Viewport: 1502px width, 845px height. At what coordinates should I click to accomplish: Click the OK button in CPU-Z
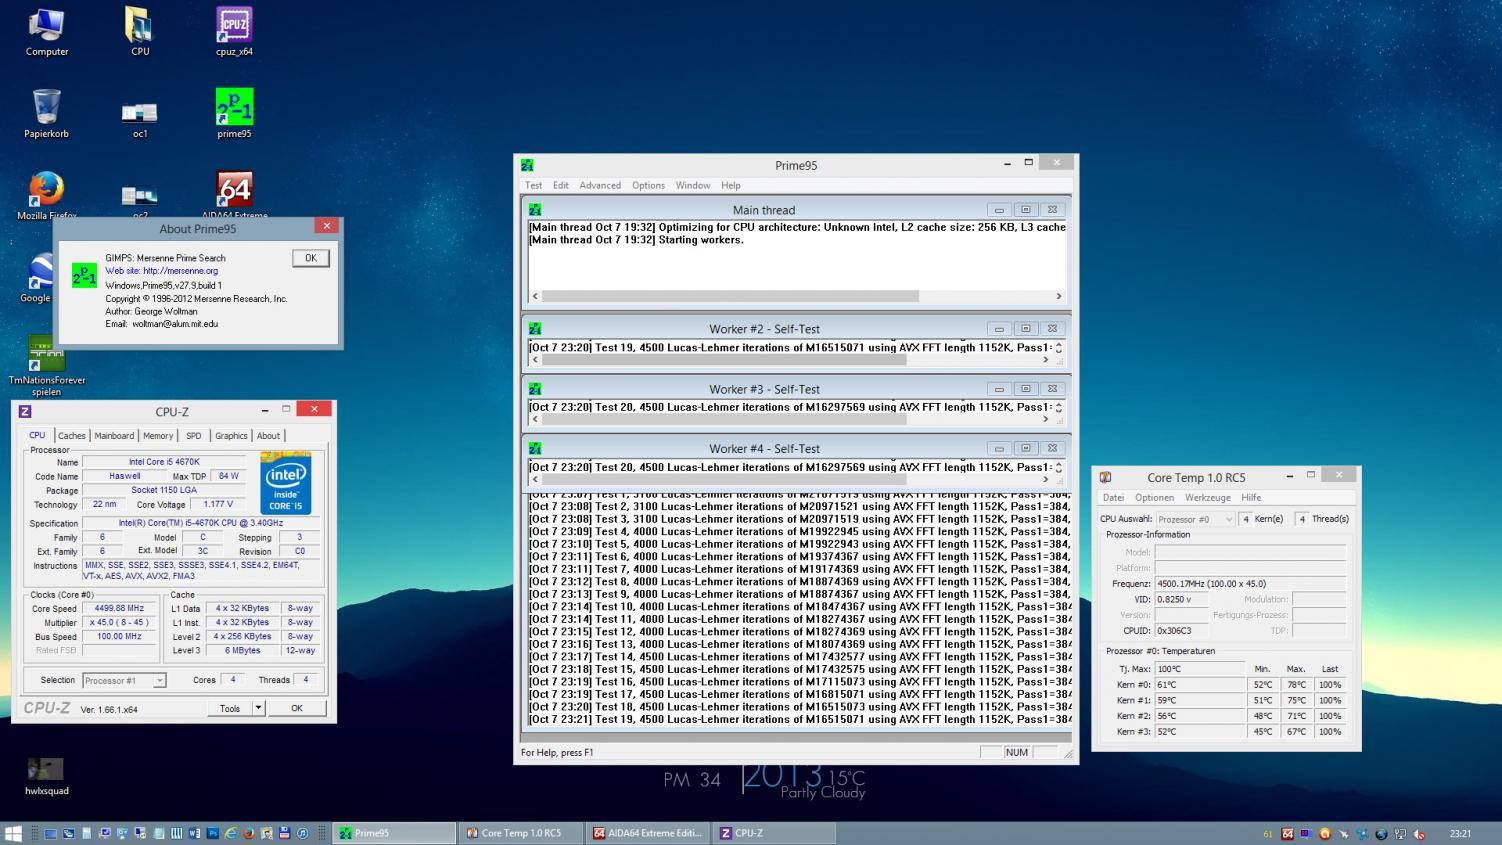click(x=296, y=708)
